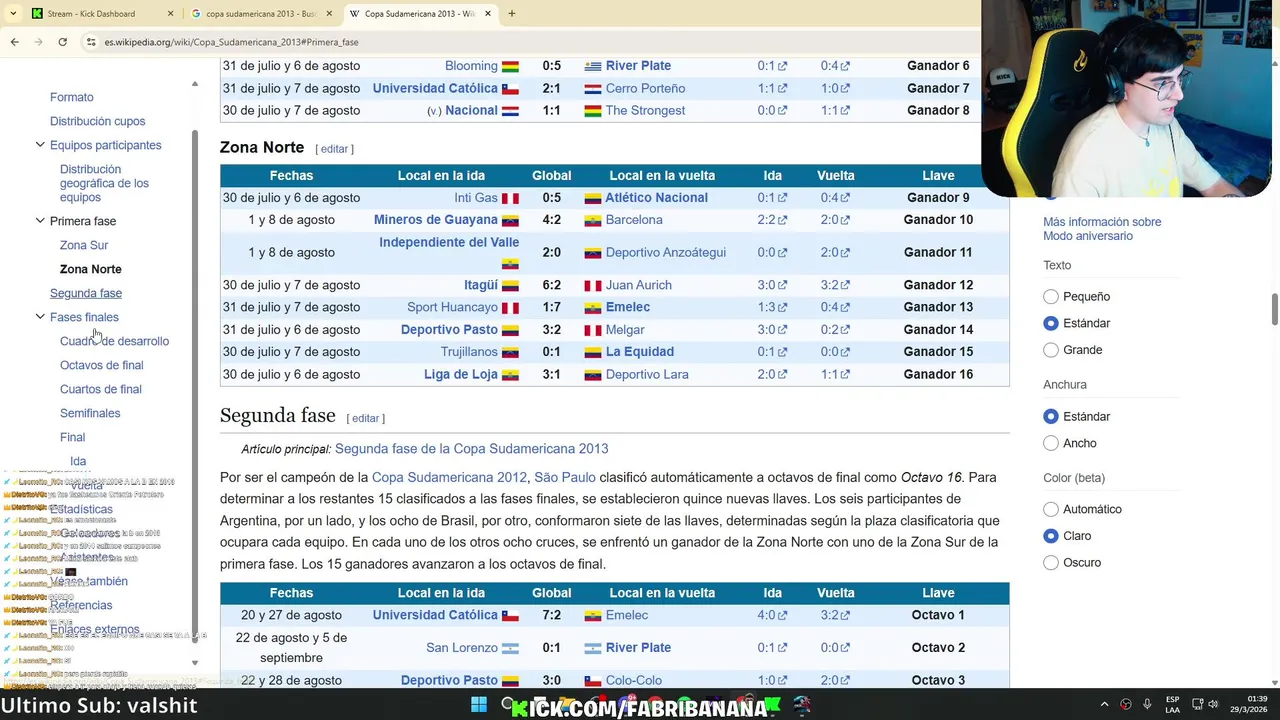
Task: Collapse the Primera fase section
Action: 40,221
